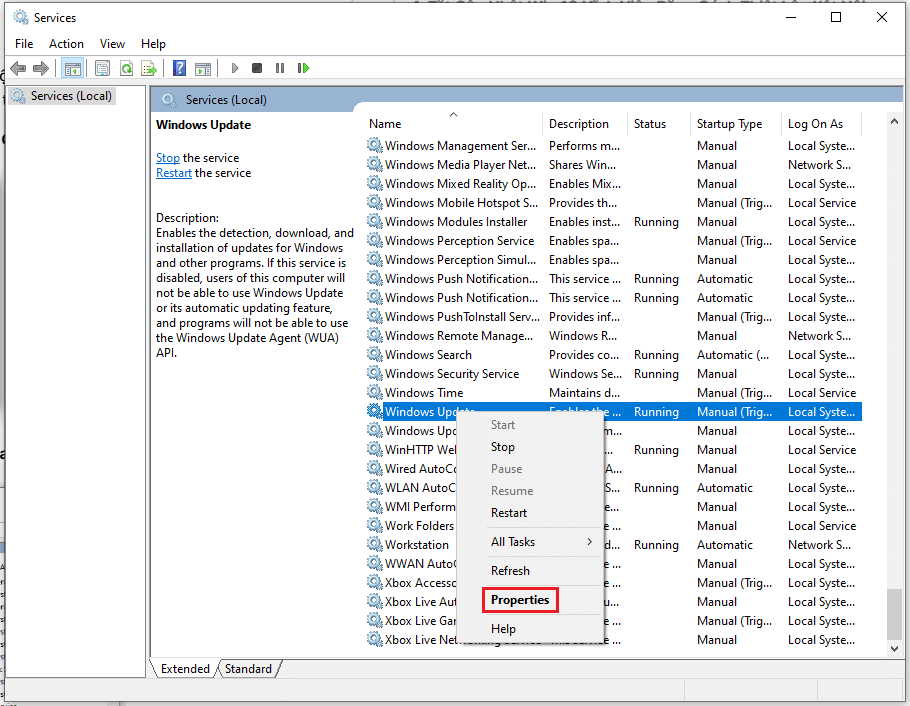Click the gear icon beside WLAN AutoConfig row

point(375,487)
